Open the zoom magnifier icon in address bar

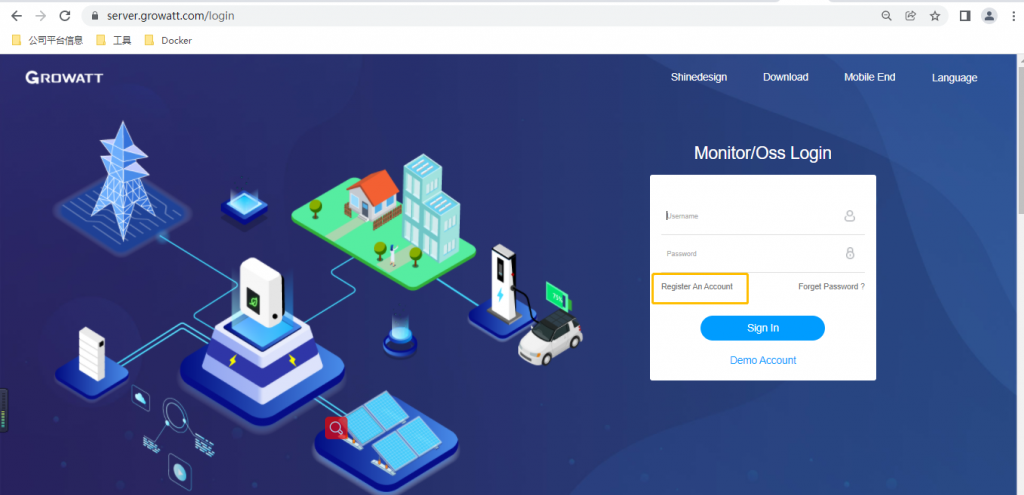(886, 16)
